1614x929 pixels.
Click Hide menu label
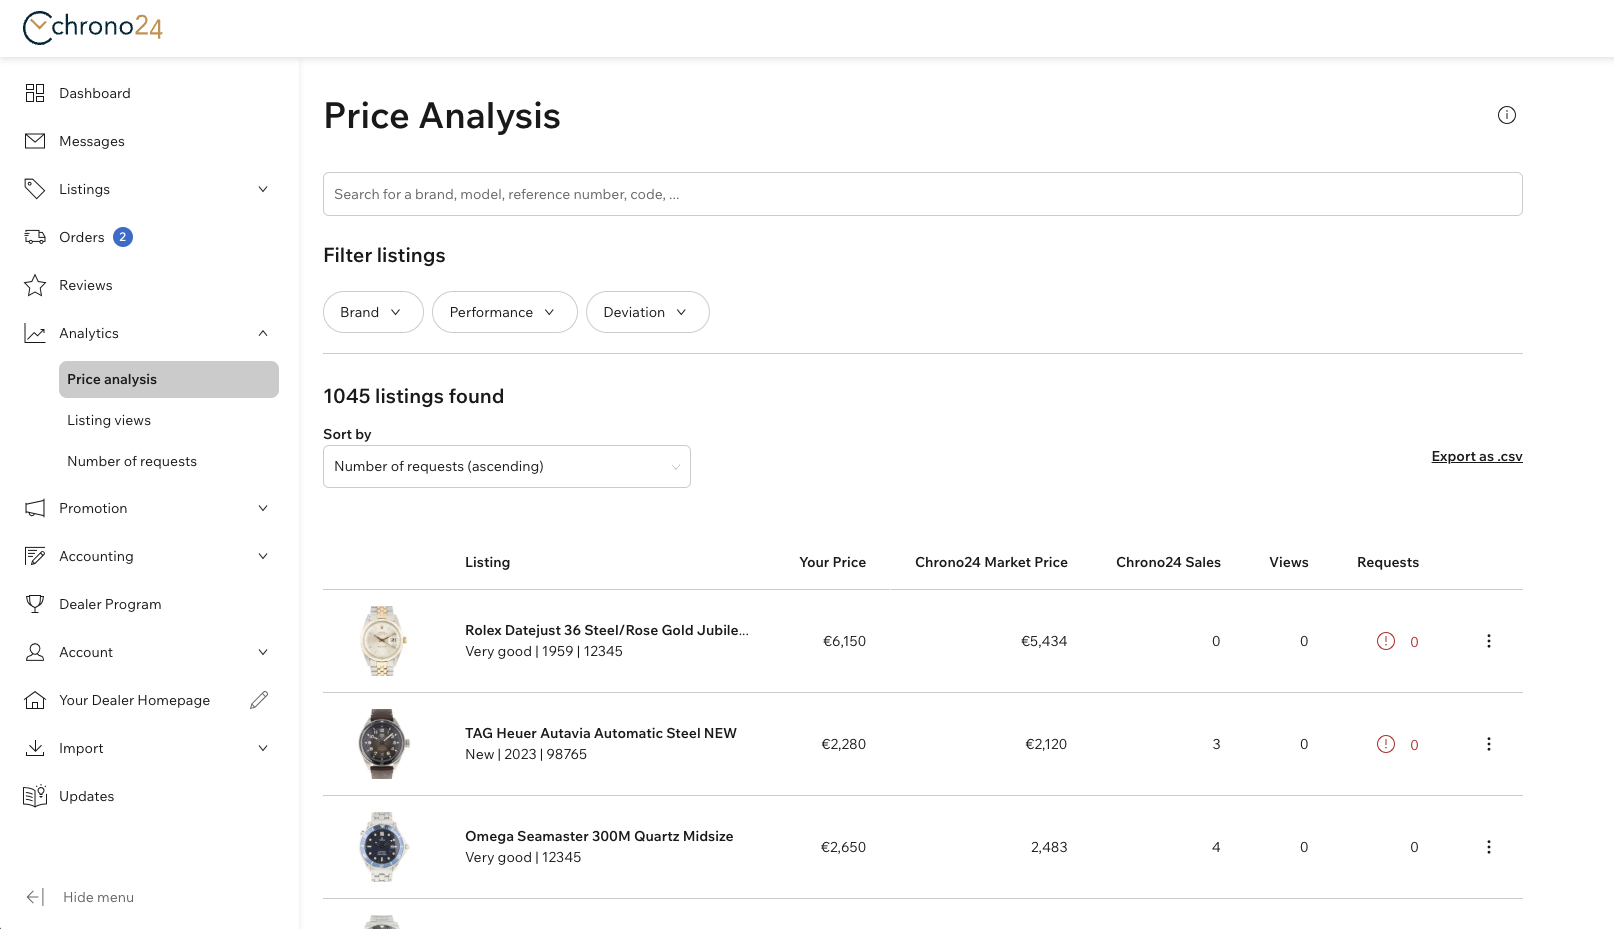(98, 897)
